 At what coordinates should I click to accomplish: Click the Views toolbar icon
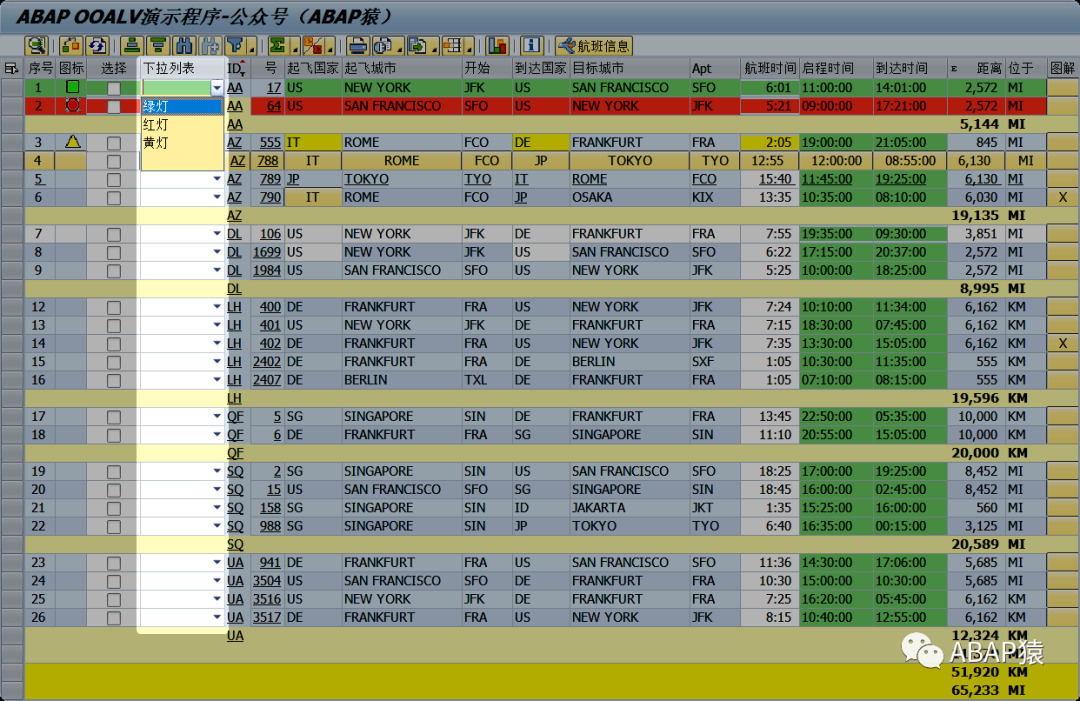(383, 46)
